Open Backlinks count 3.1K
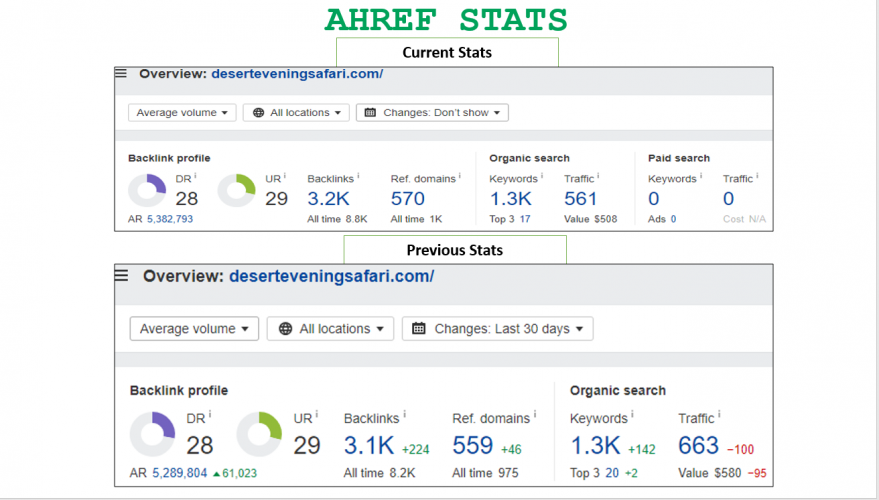The image size is (879, 500). 369,446
